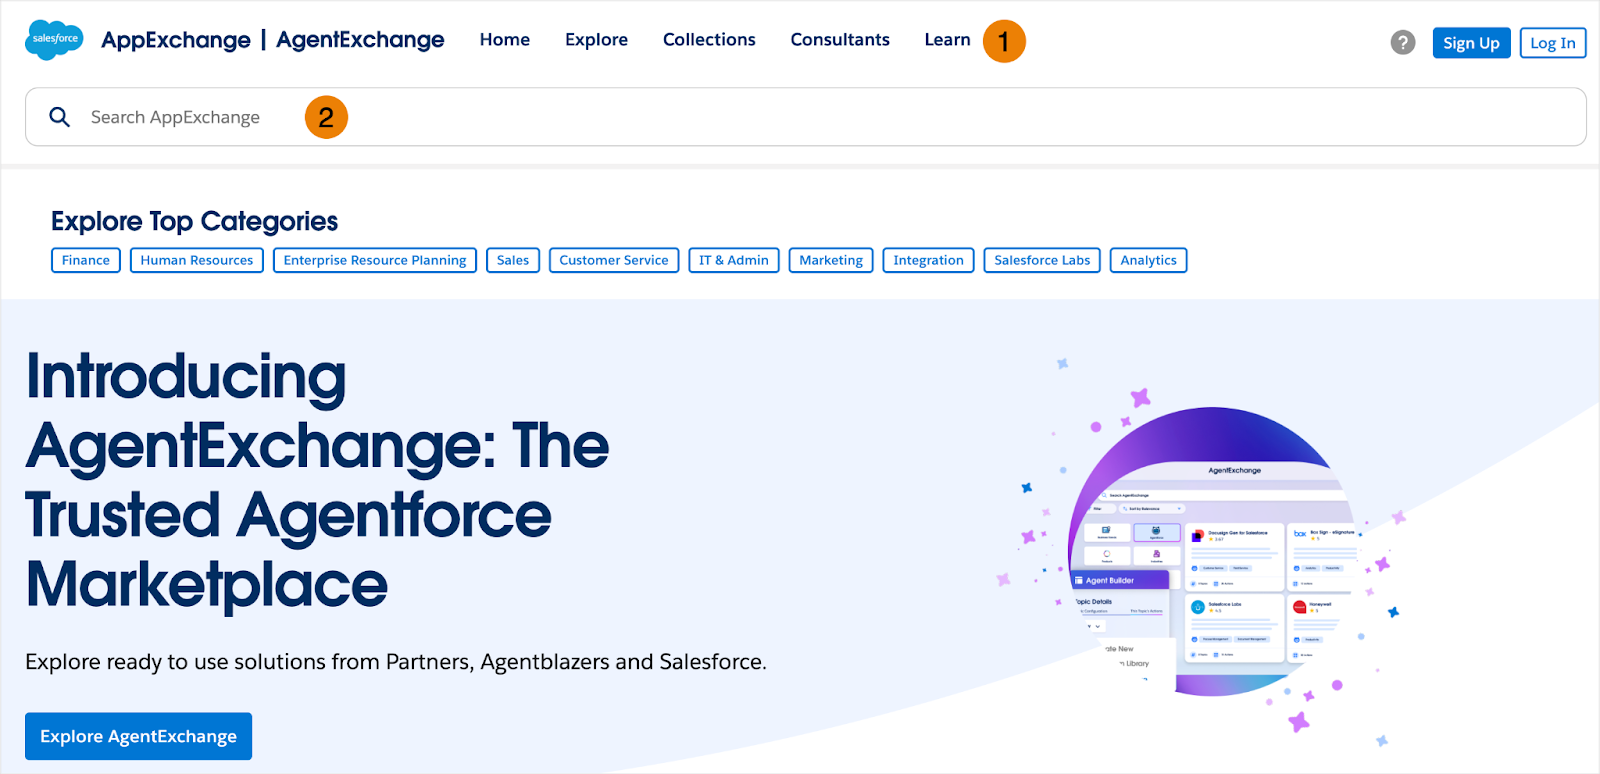Click the 'Explore Top Categories' heading
Viewport: 1600px width, 774px height.
click(195, 221)
